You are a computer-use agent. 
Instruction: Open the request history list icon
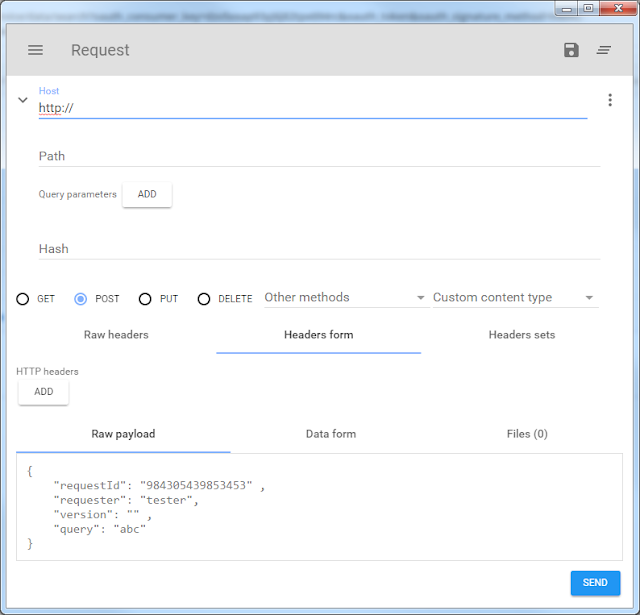coord(604,50)
